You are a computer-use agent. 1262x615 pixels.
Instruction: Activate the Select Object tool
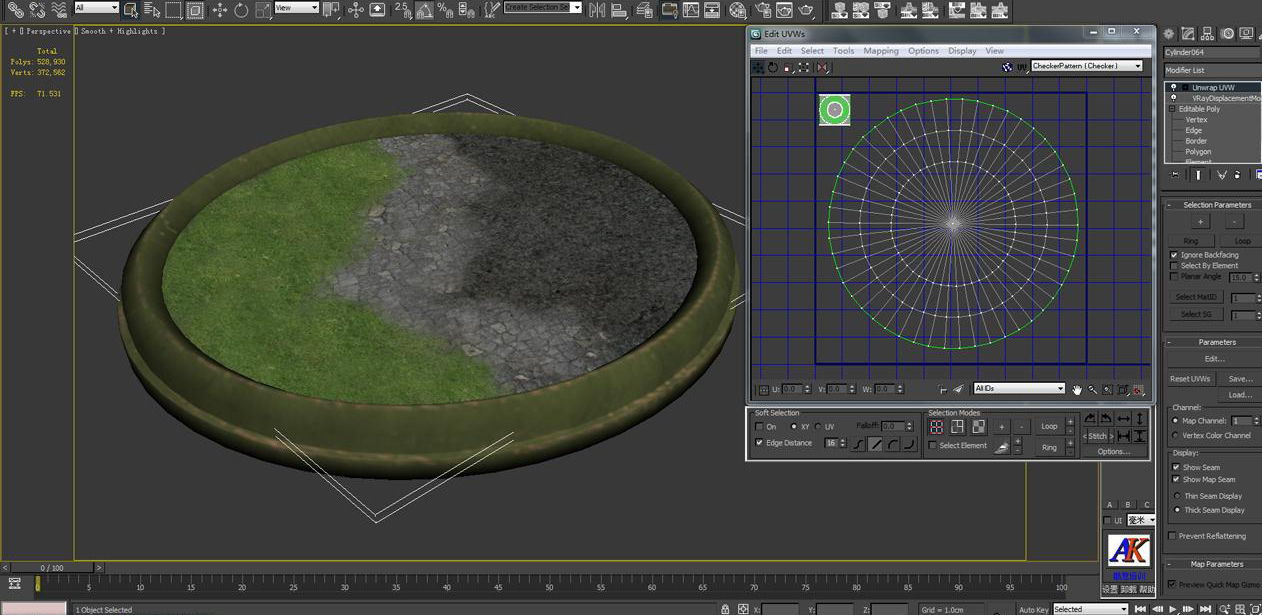(131, 10)
